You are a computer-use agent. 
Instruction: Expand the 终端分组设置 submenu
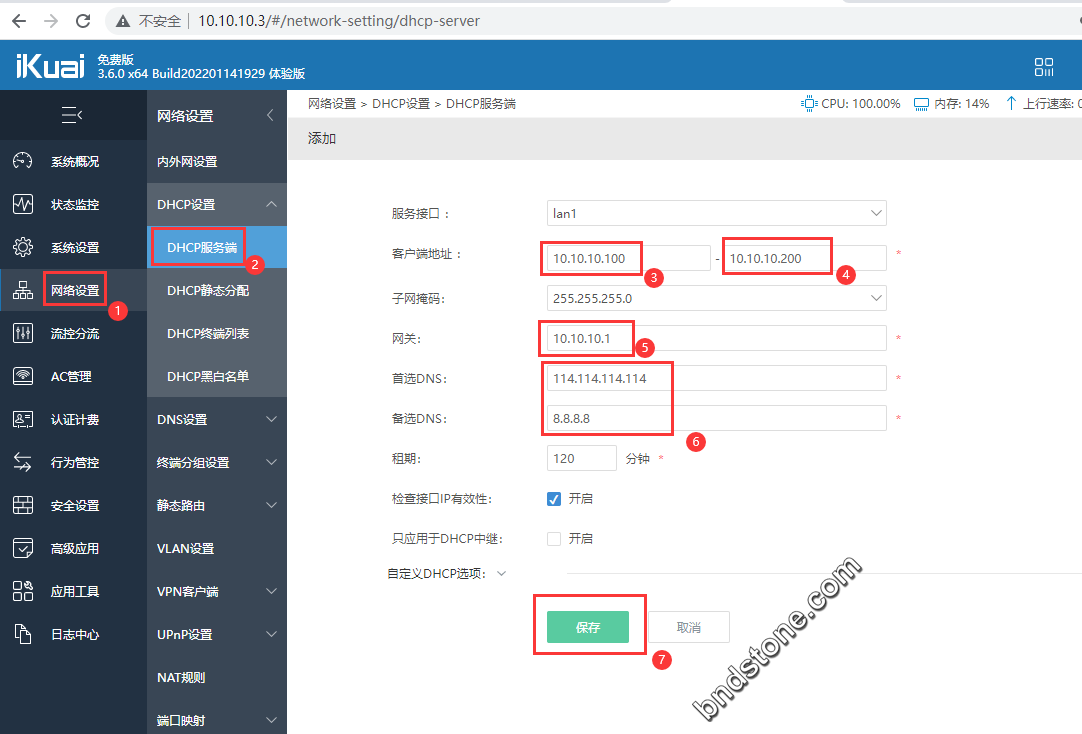click(x=271, y=462)
